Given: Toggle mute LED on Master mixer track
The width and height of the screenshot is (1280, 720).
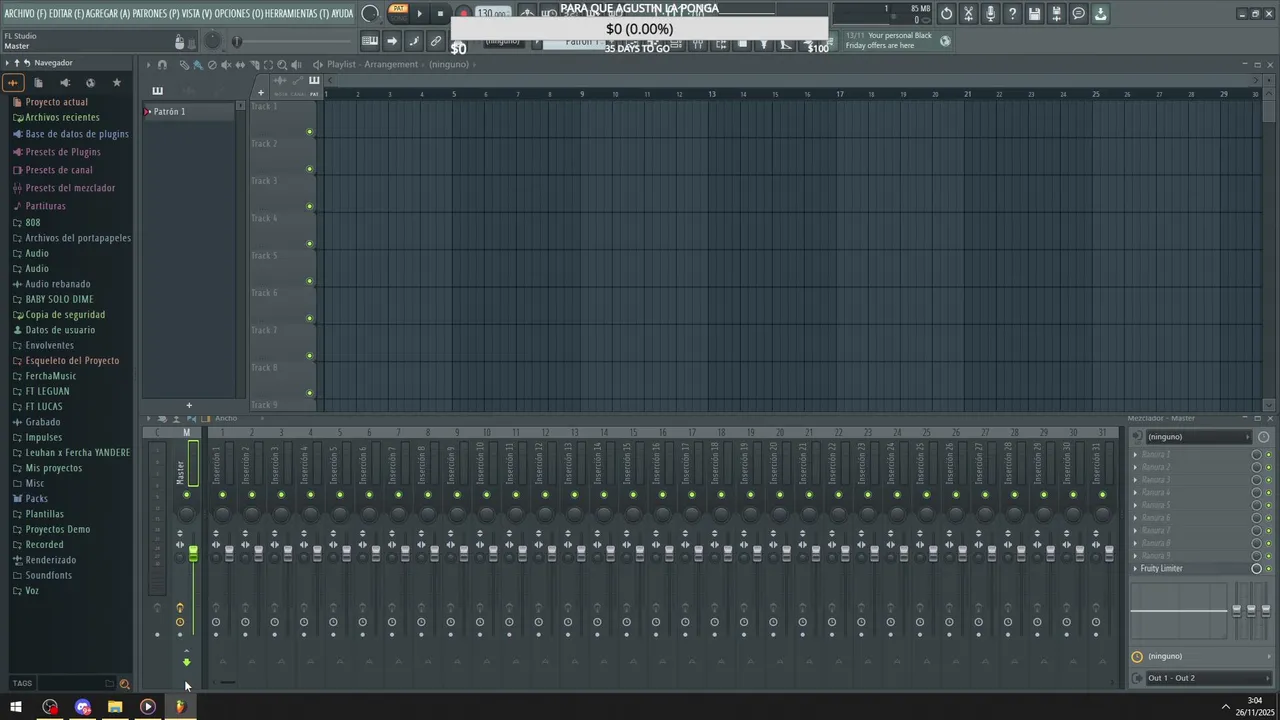Looking at the screenshot, I should pos(186,495).
